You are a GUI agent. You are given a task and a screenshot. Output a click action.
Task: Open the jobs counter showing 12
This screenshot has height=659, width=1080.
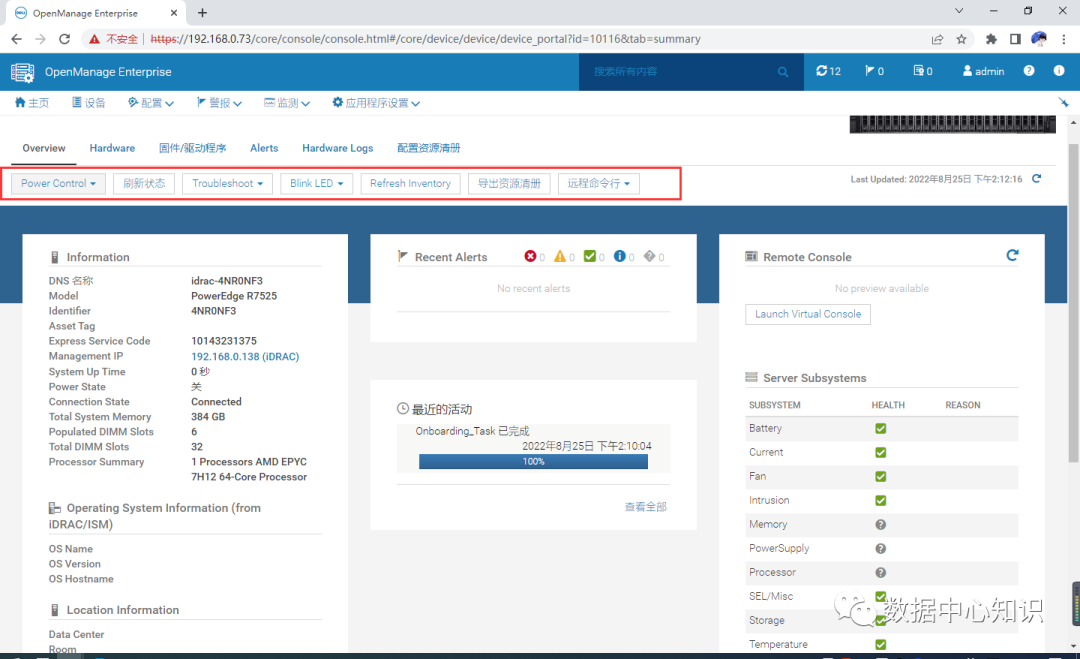click(829, 71)
